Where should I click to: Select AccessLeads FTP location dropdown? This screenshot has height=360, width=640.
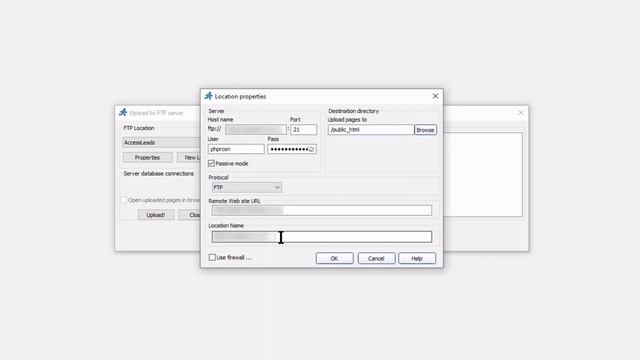click(161, 142)
